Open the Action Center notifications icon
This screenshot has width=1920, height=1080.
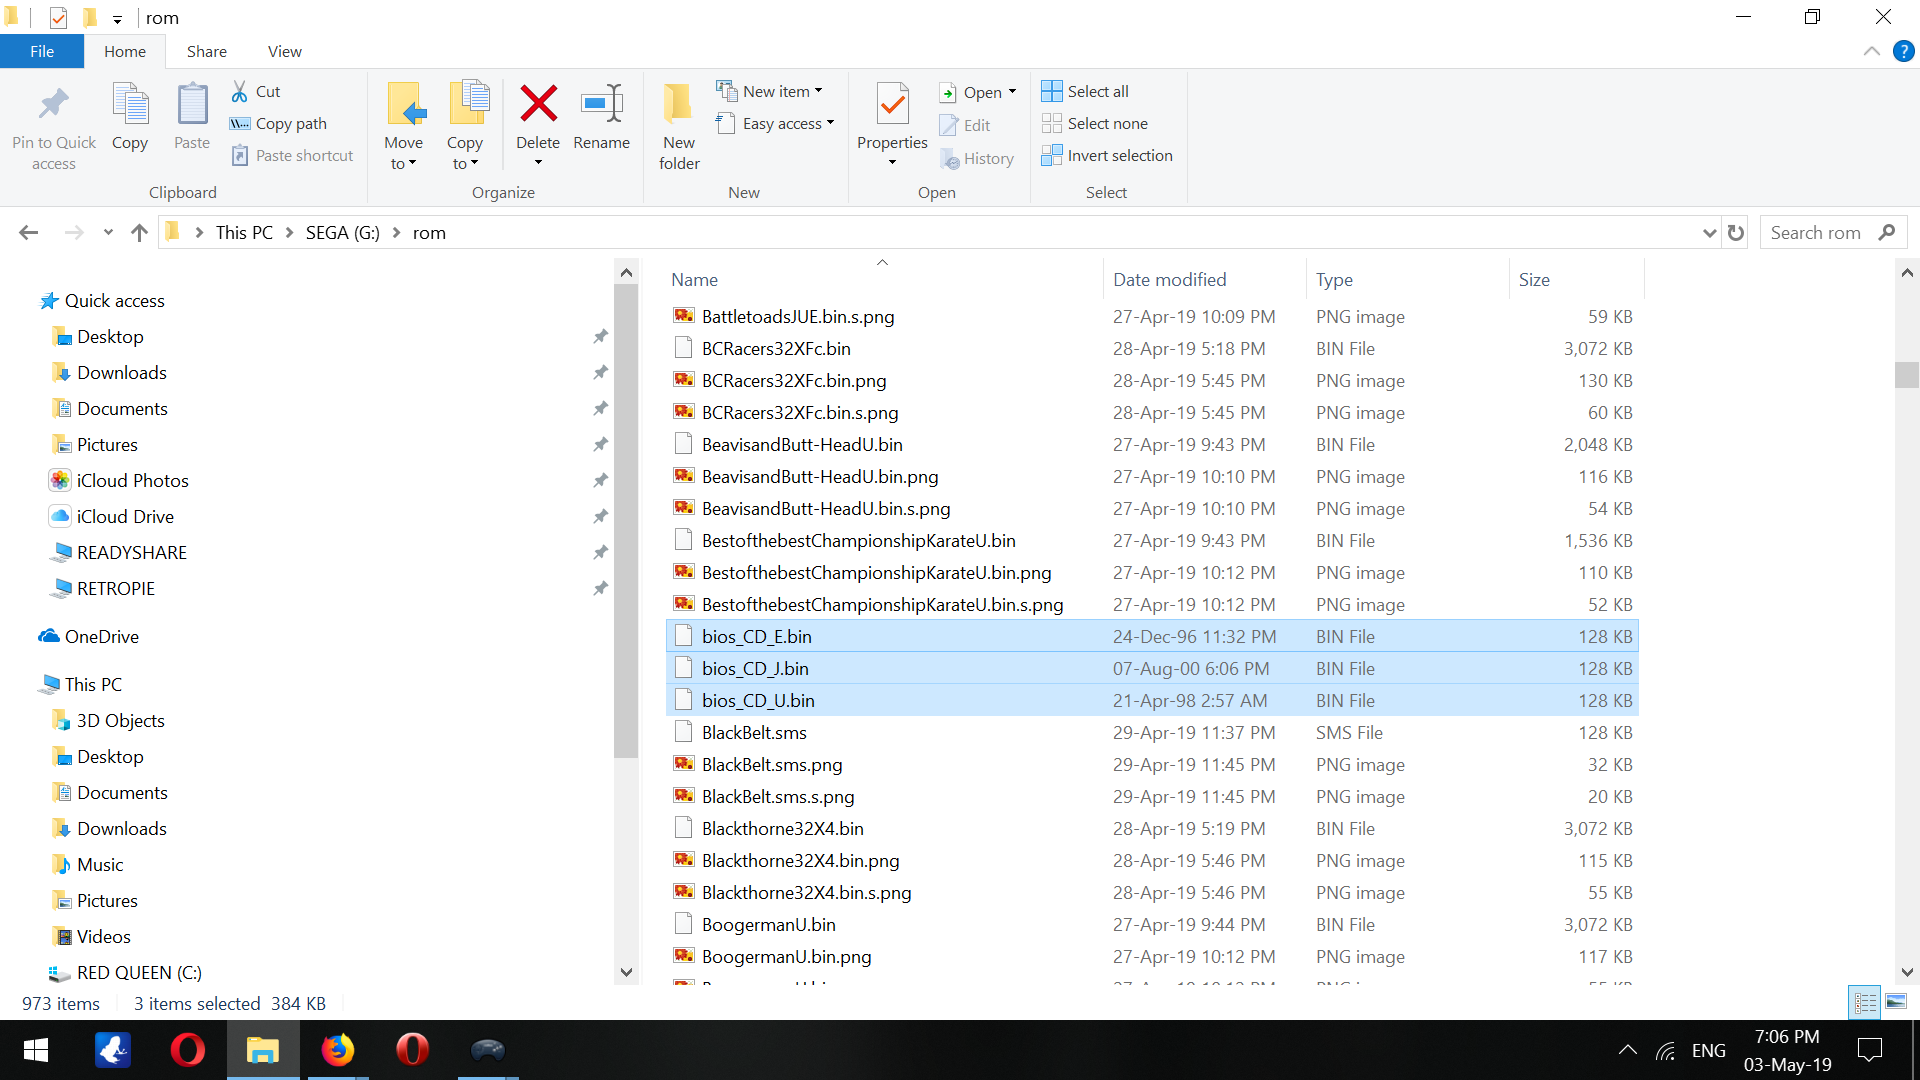click(1869, 1050)
